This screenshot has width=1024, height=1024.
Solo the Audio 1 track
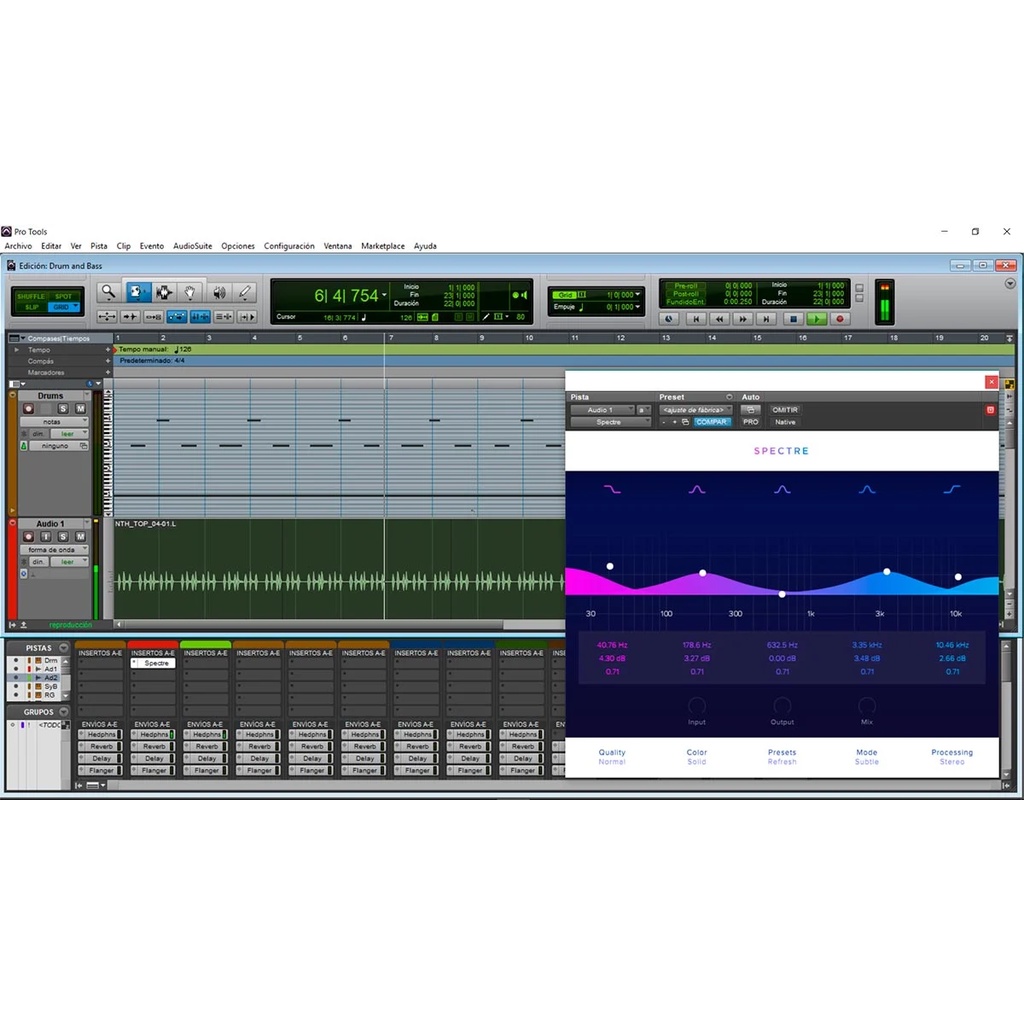coord(63,536)
